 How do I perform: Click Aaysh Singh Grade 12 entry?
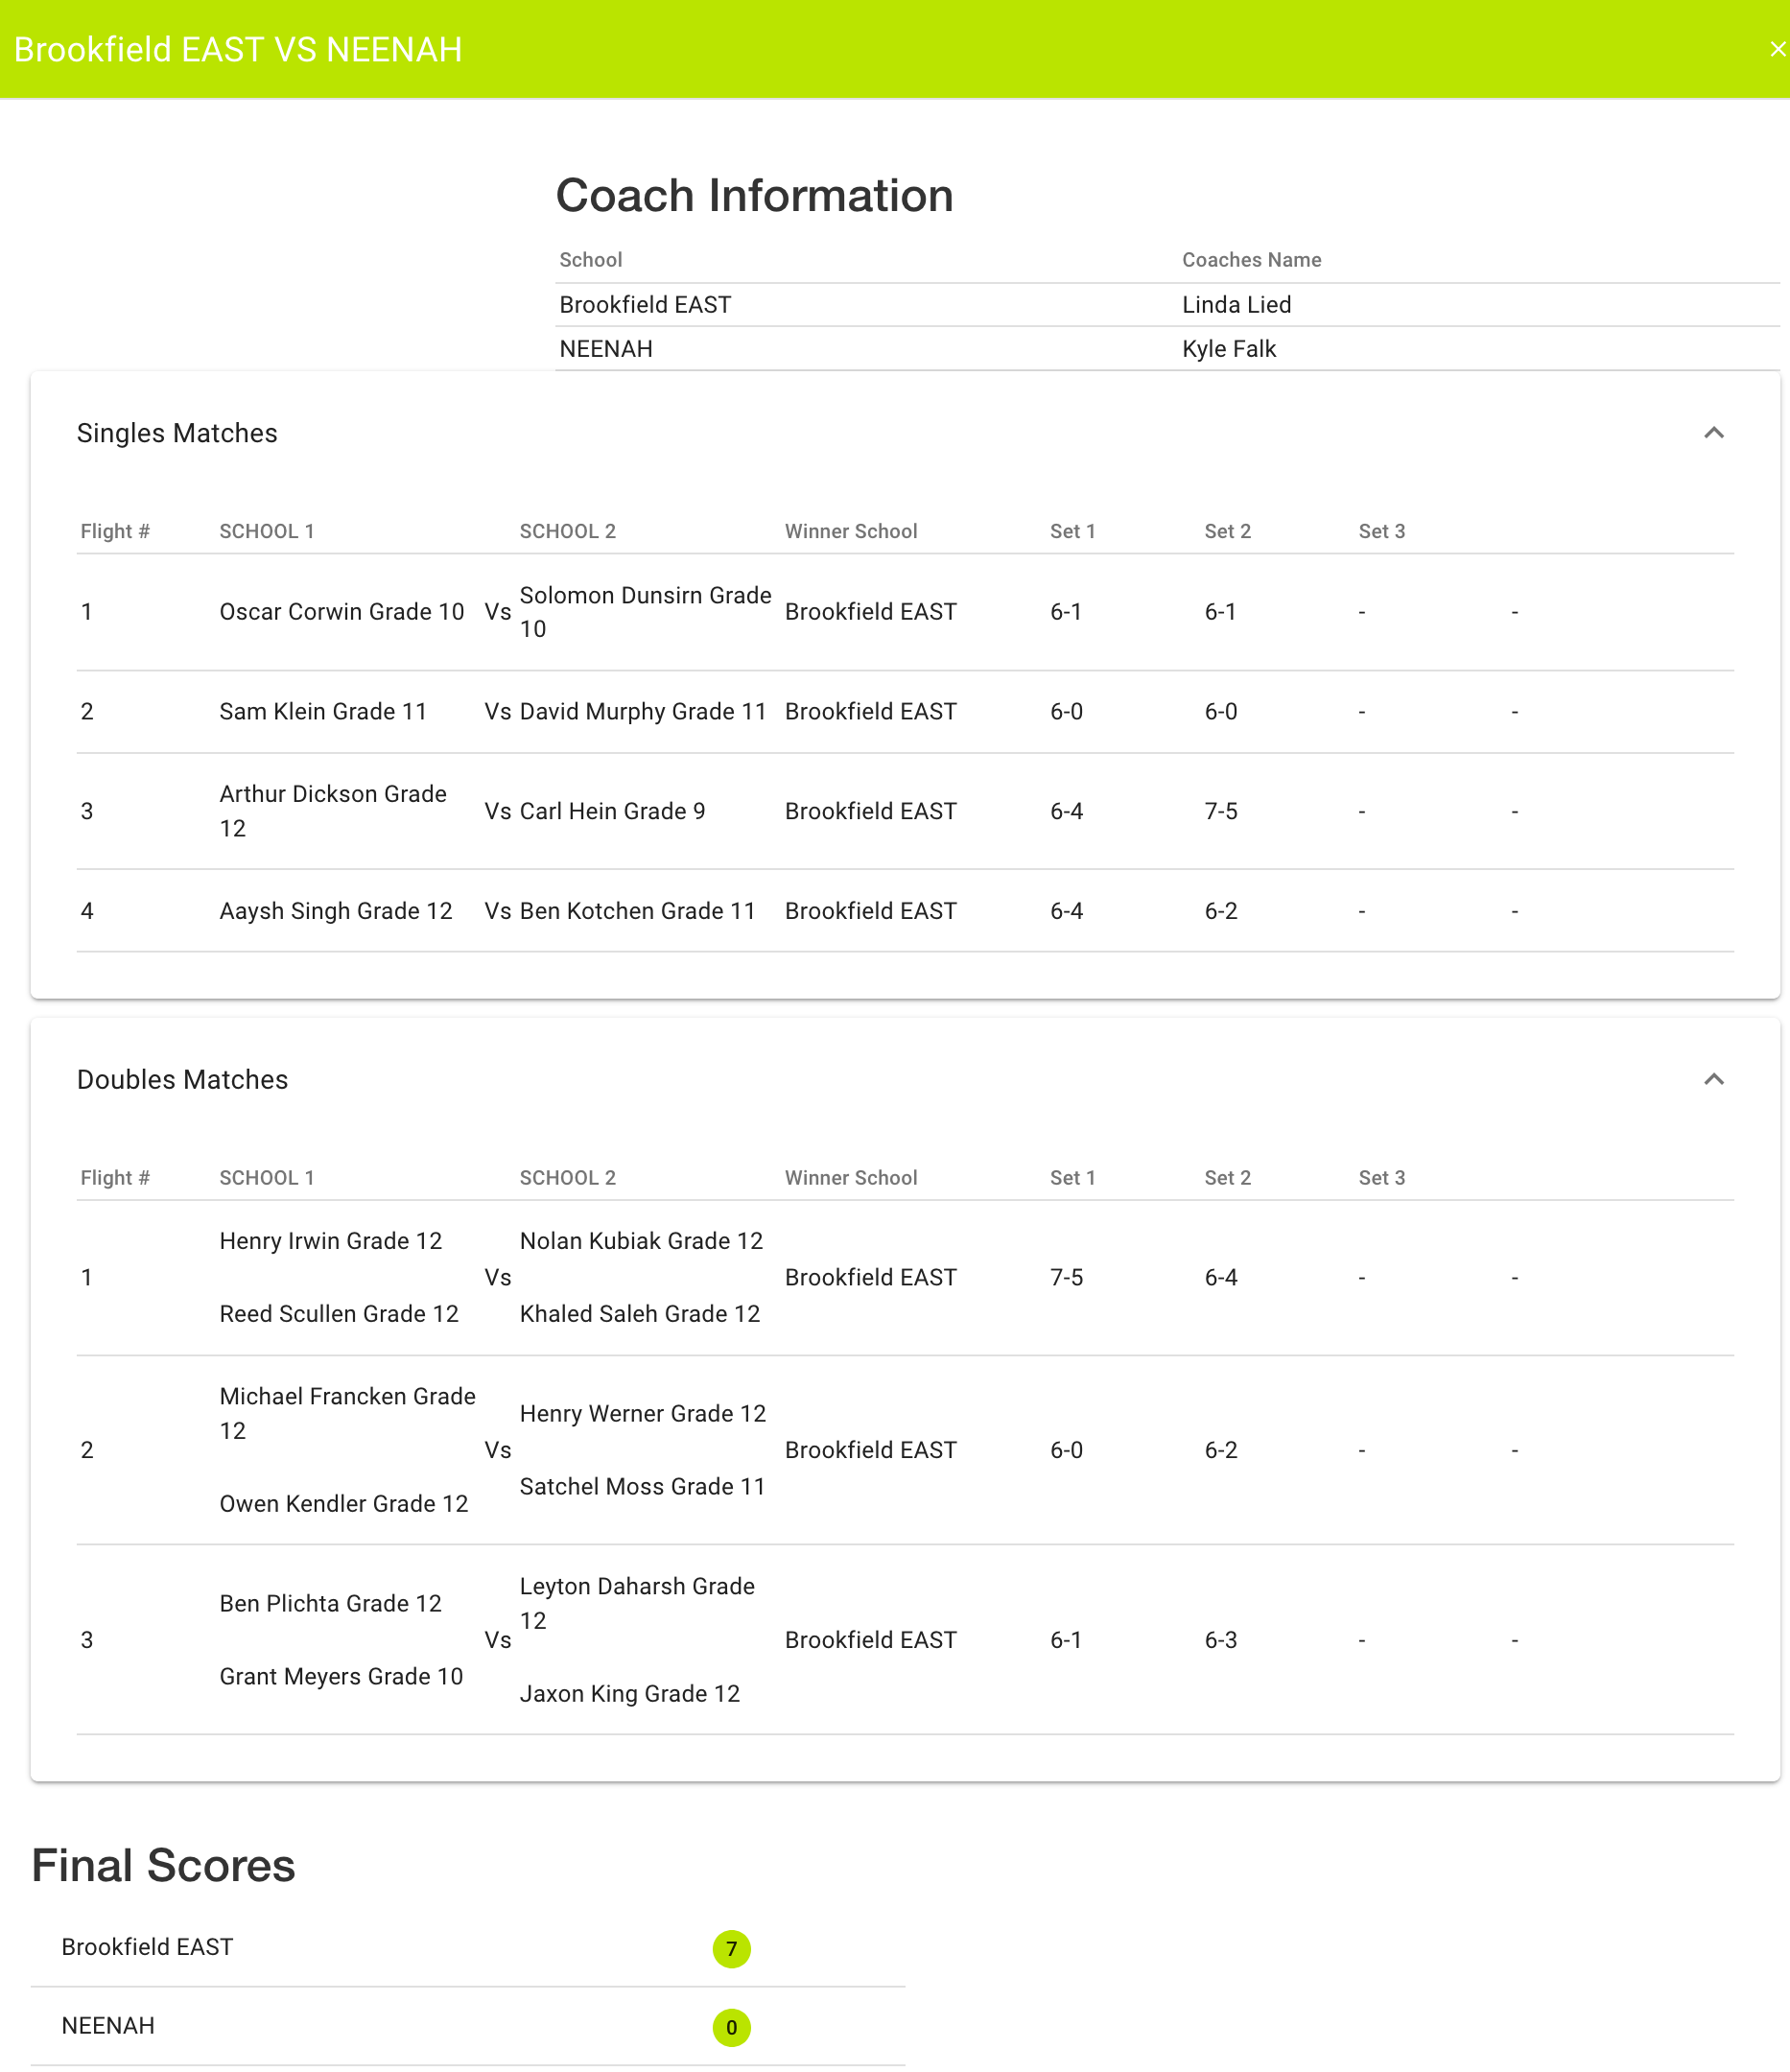[336, 911]
